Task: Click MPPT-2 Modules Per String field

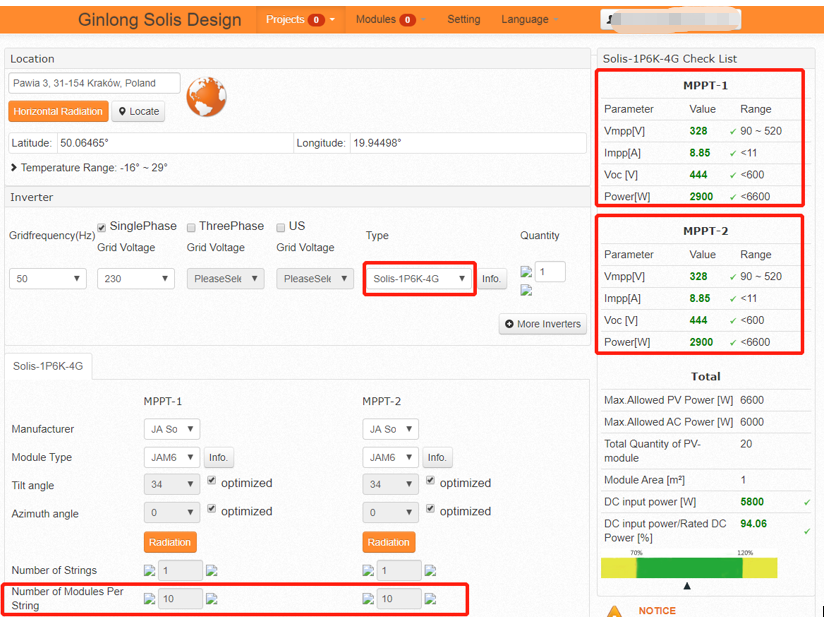Action: (399, 598)
